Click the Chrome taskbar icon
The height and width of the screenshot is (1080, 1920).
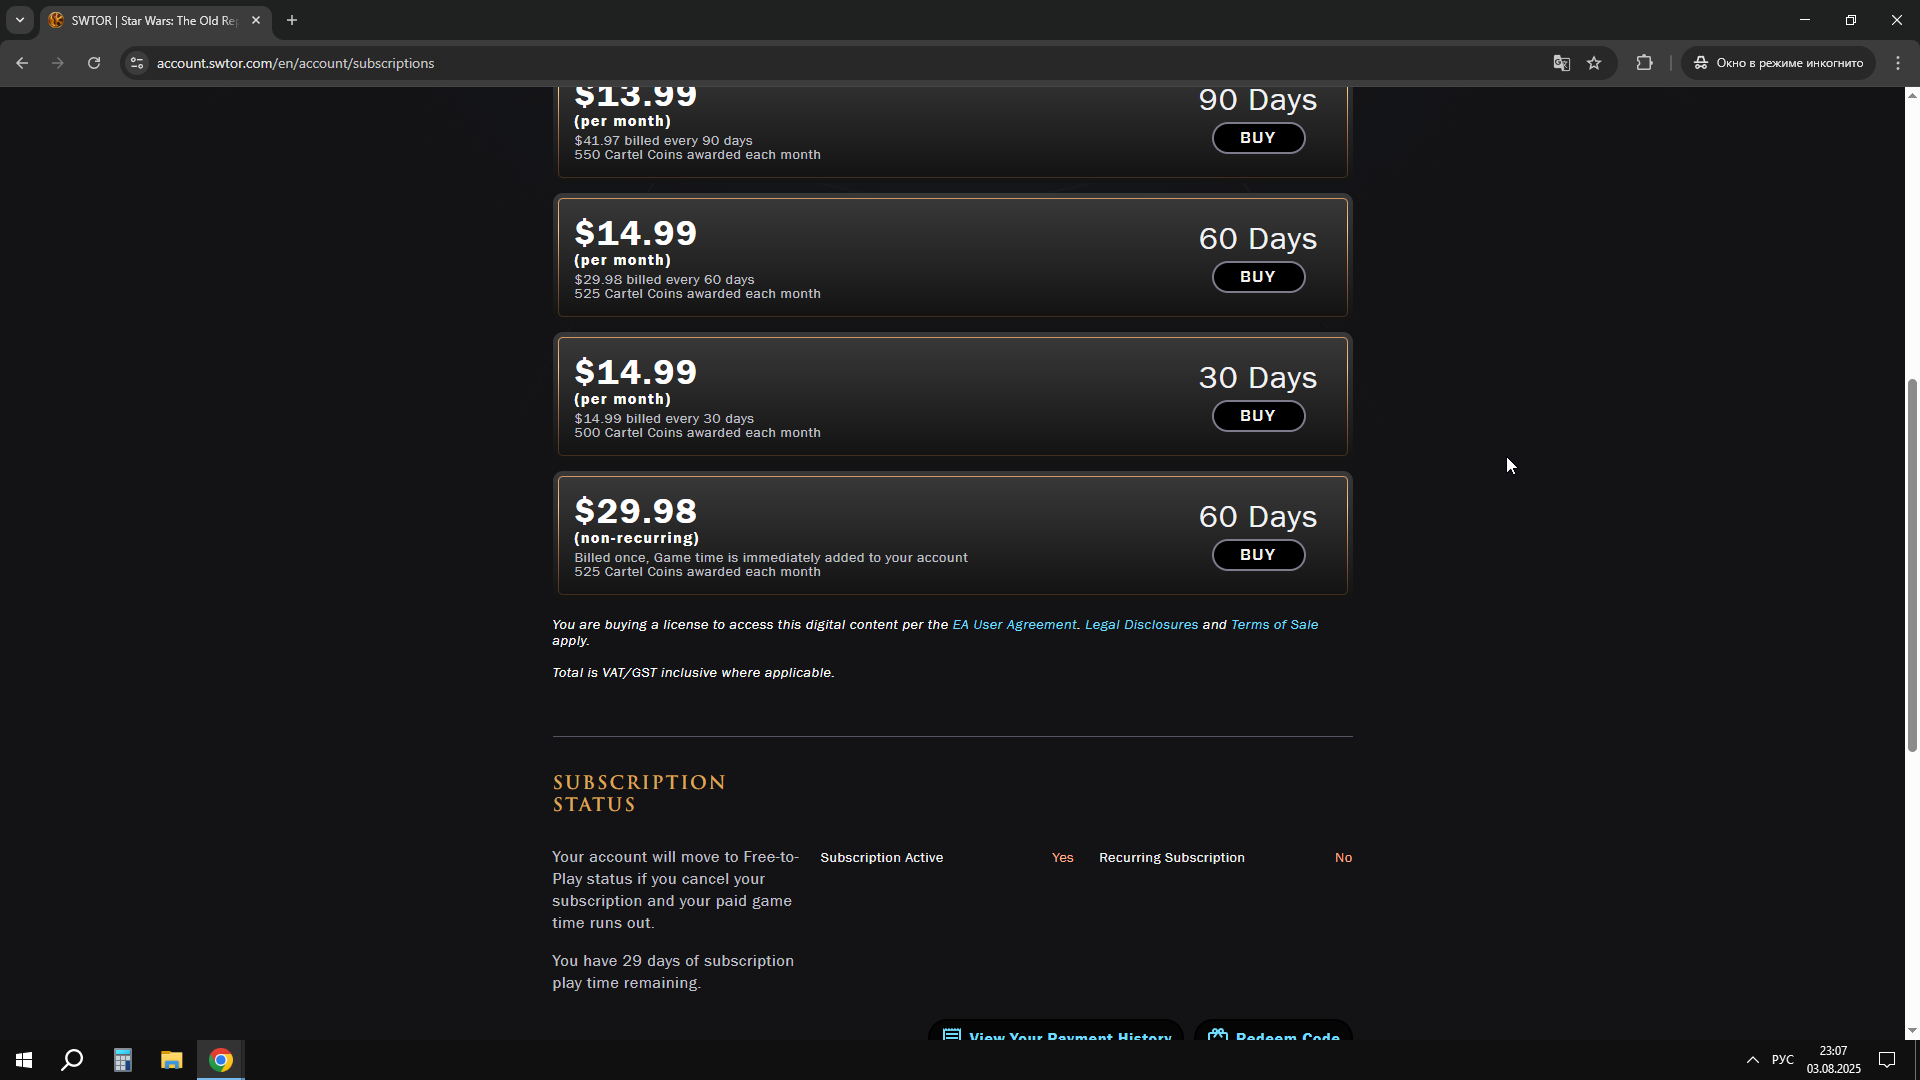[221, 1060]
